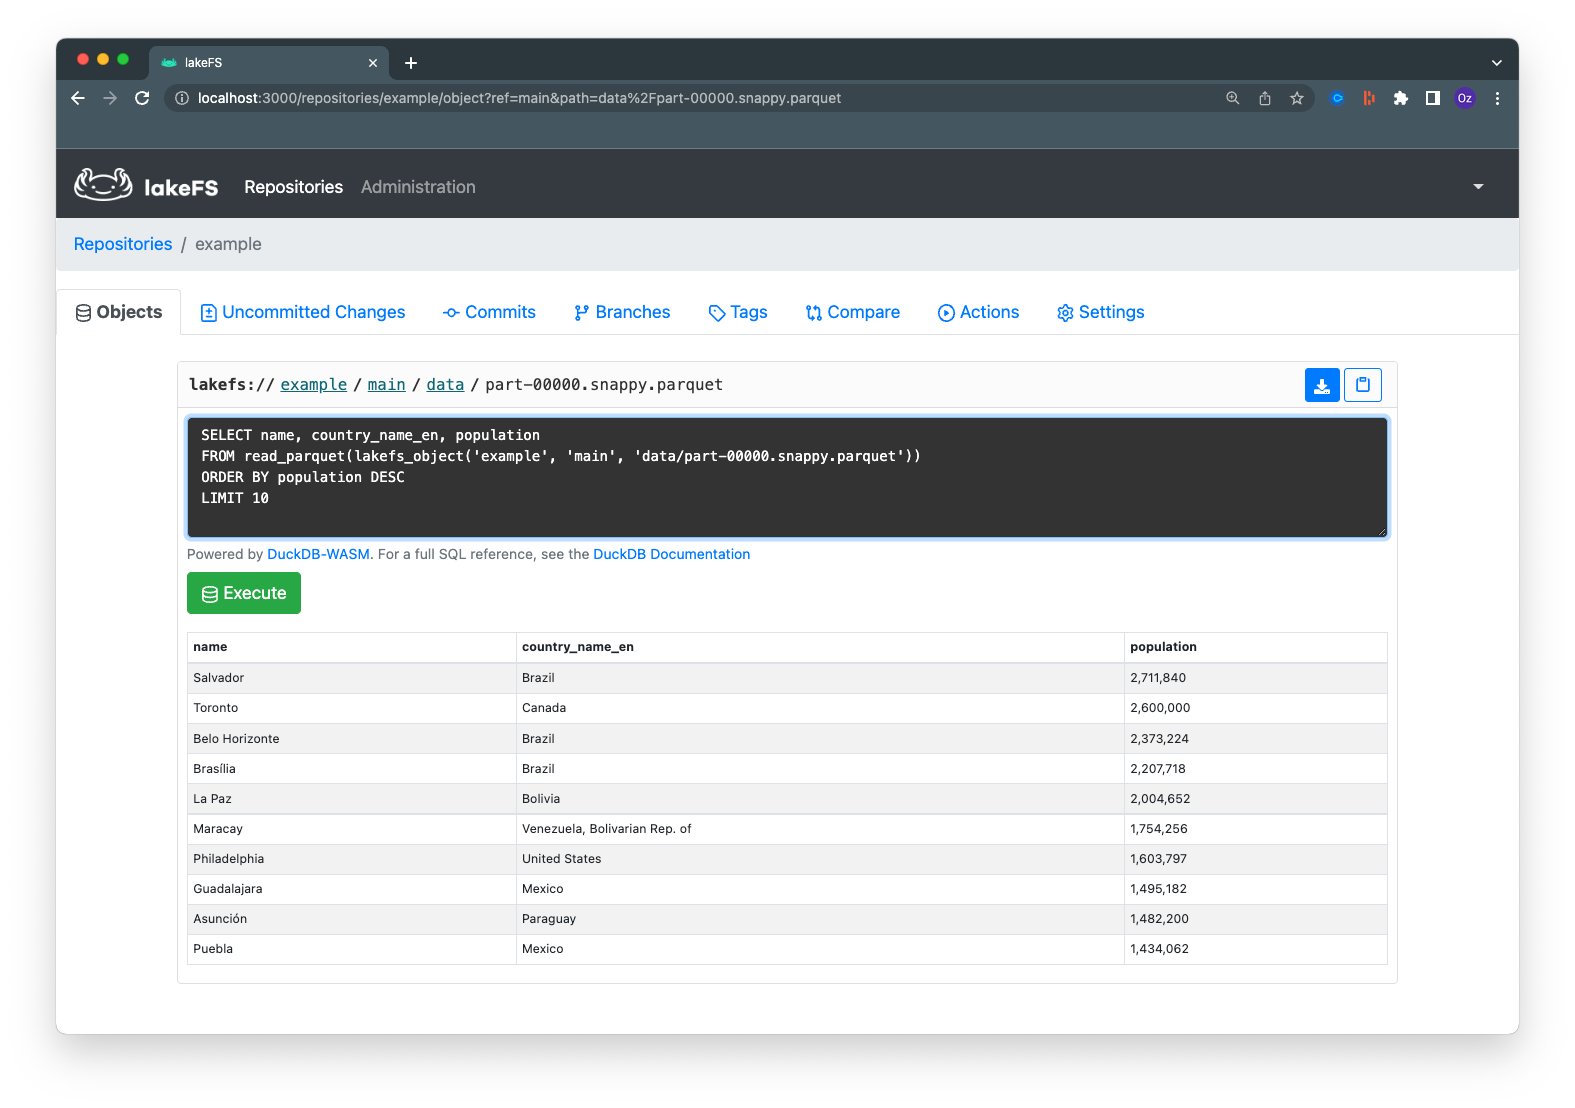Open the DuckDB-WASM link
The width and height of the screenshot is (1575, 1108).
[x=318, y=554]
